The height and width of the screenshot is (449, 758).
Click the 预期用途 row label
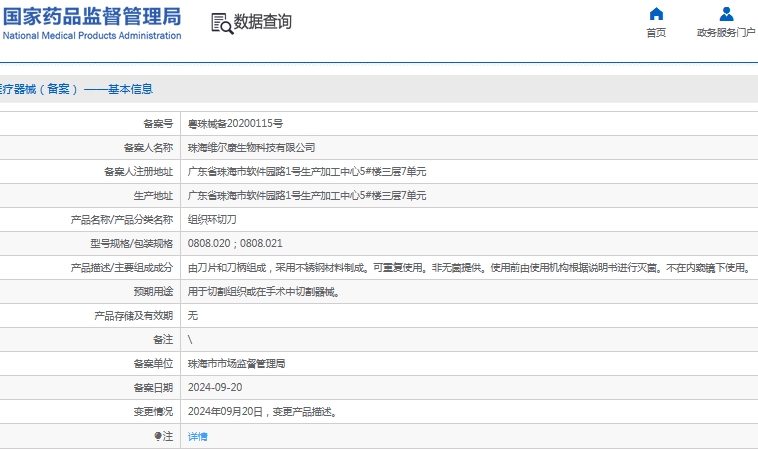(153, 292)
